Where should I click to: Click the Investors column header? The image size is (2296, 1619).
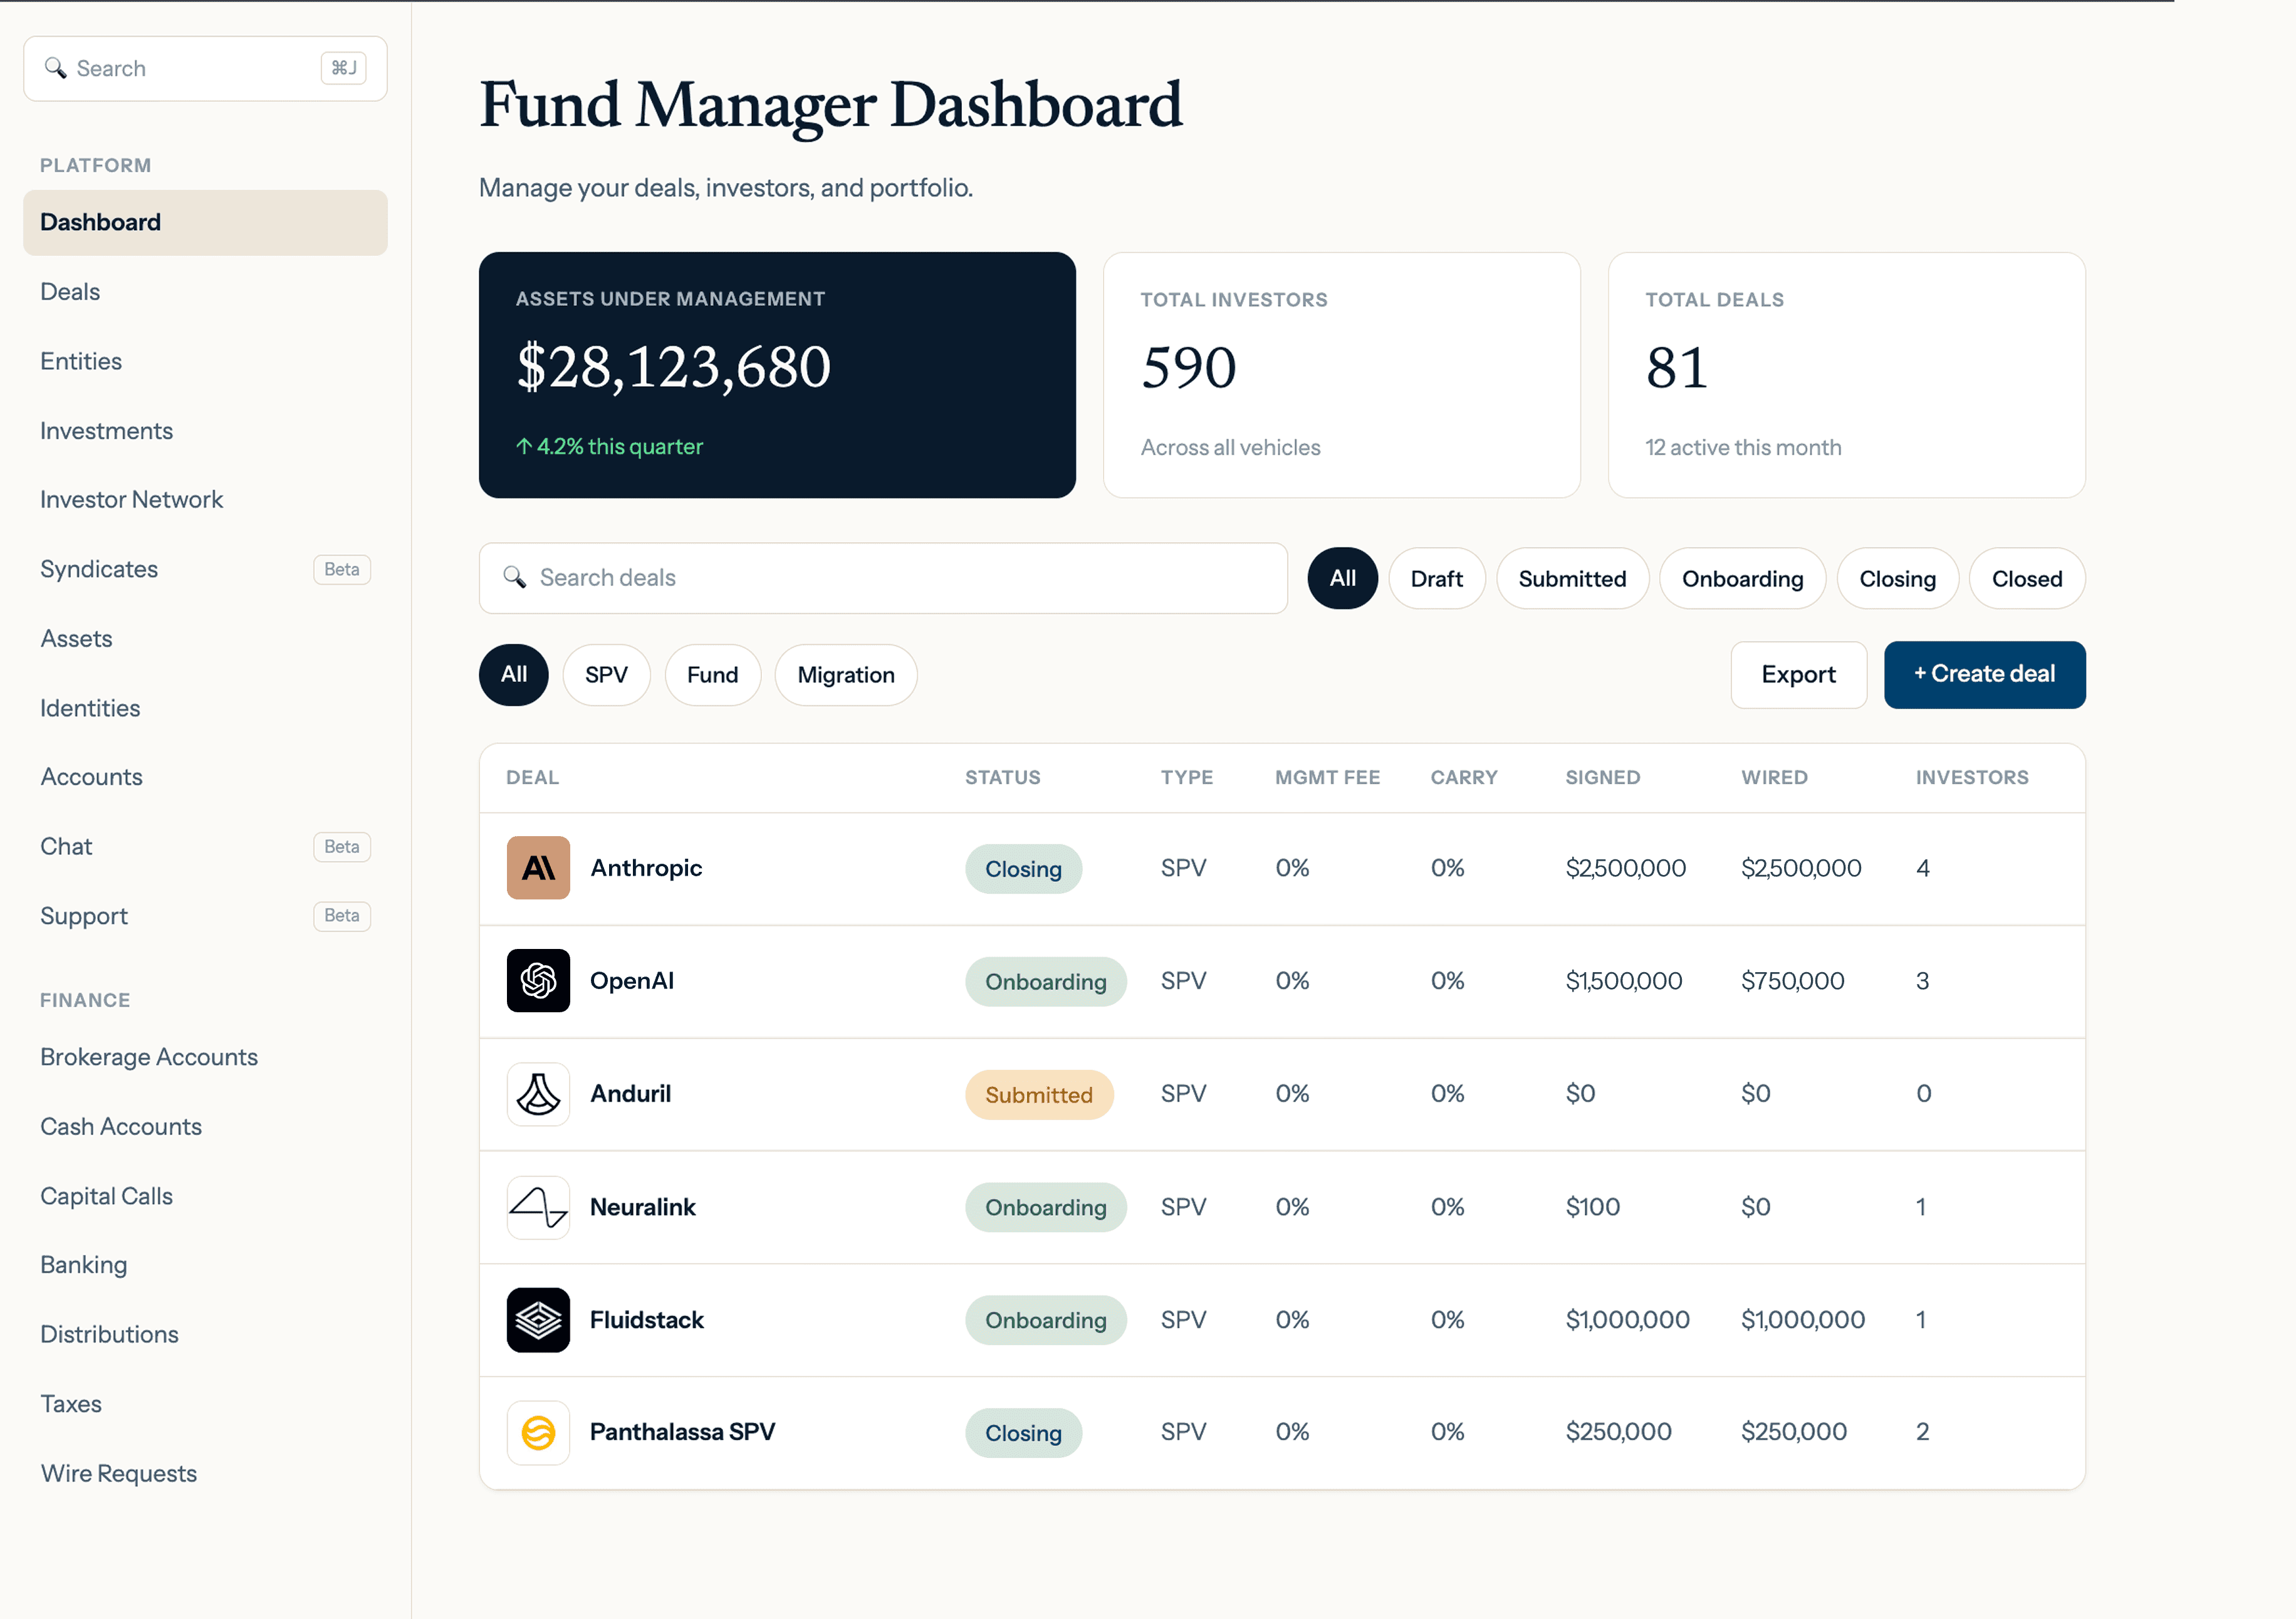1971,777
